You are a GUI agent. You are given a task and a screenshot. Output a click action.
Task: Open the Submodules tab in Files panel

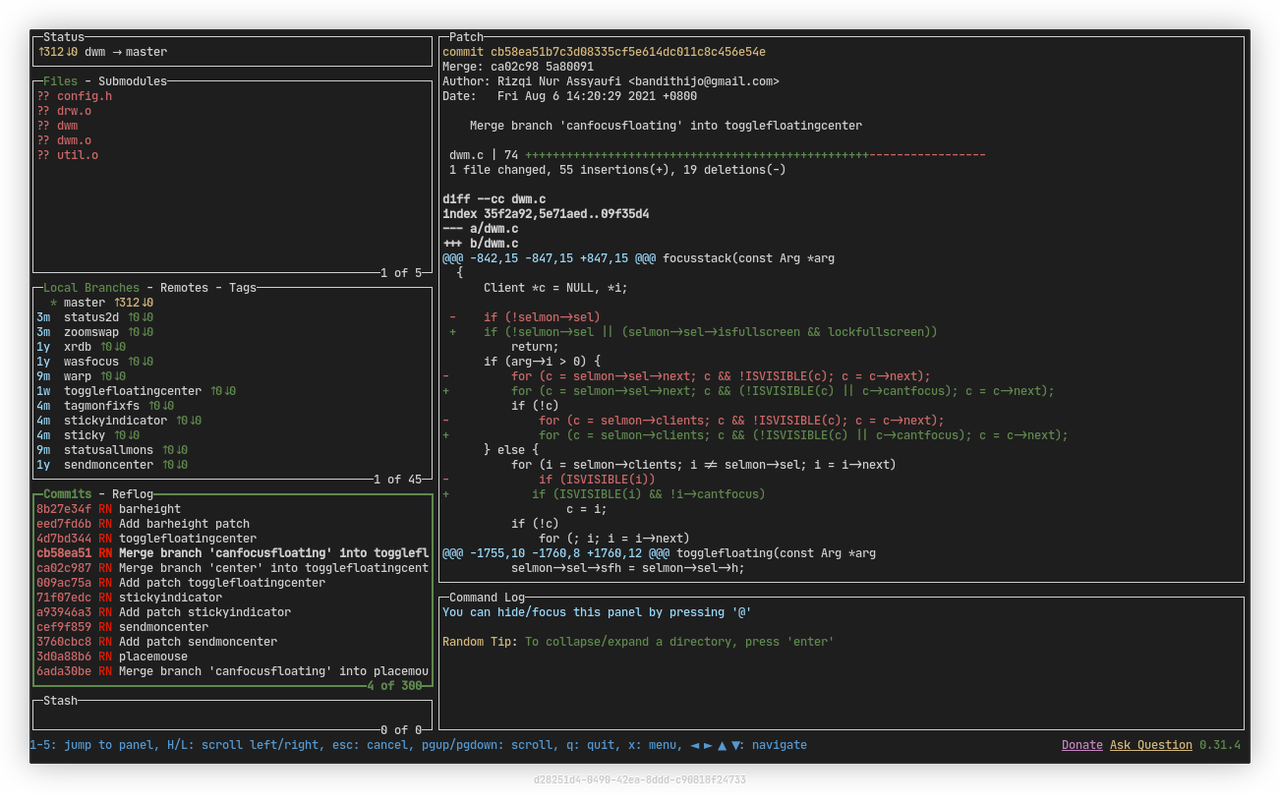(x=132, y=81)
